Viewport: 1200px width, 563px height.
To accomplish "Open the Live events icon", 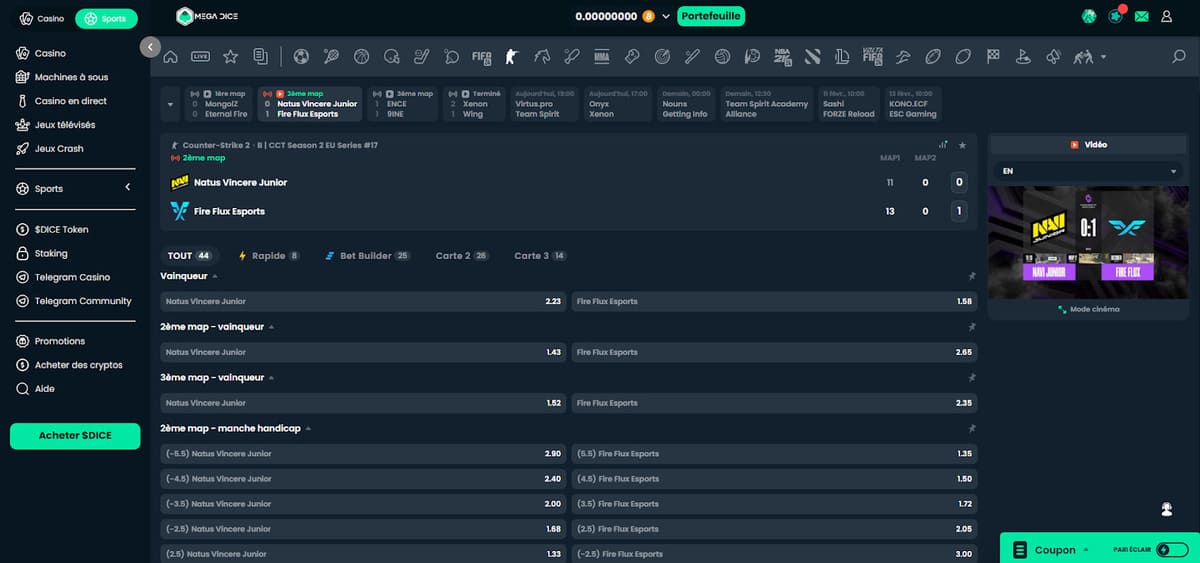I will point(200,57).
